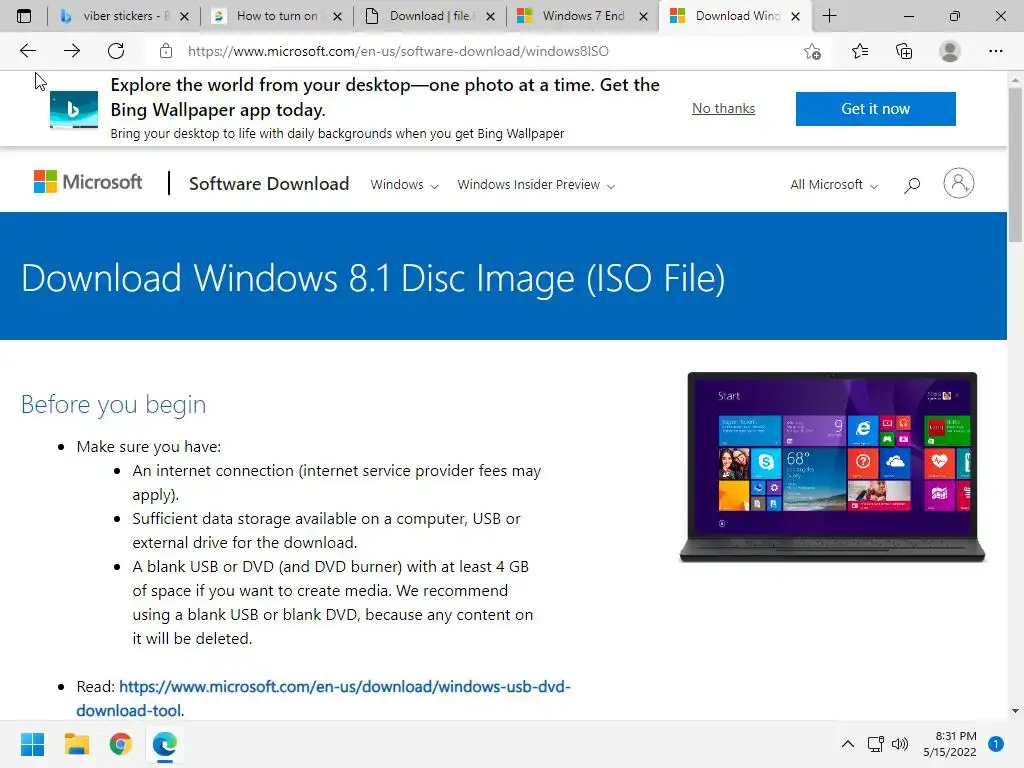
Task: Sign in with the account icon
Action: [x=959, y=184]
